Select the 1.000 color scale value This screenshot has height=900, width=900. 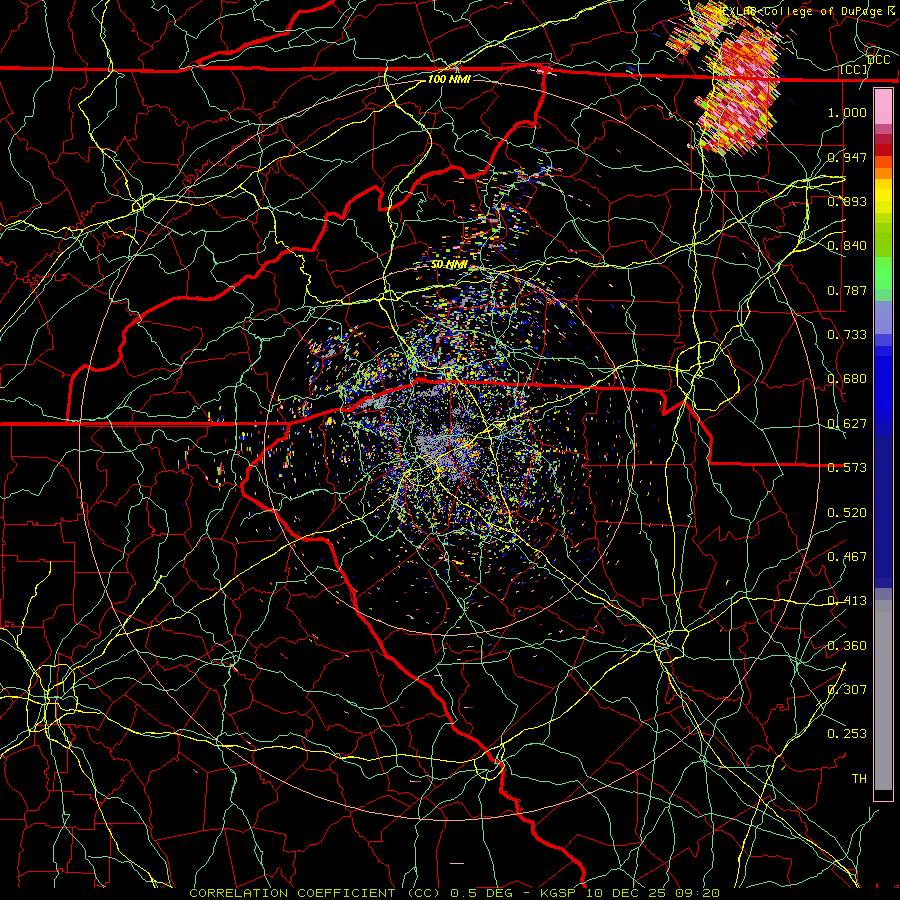pos(847,112)
